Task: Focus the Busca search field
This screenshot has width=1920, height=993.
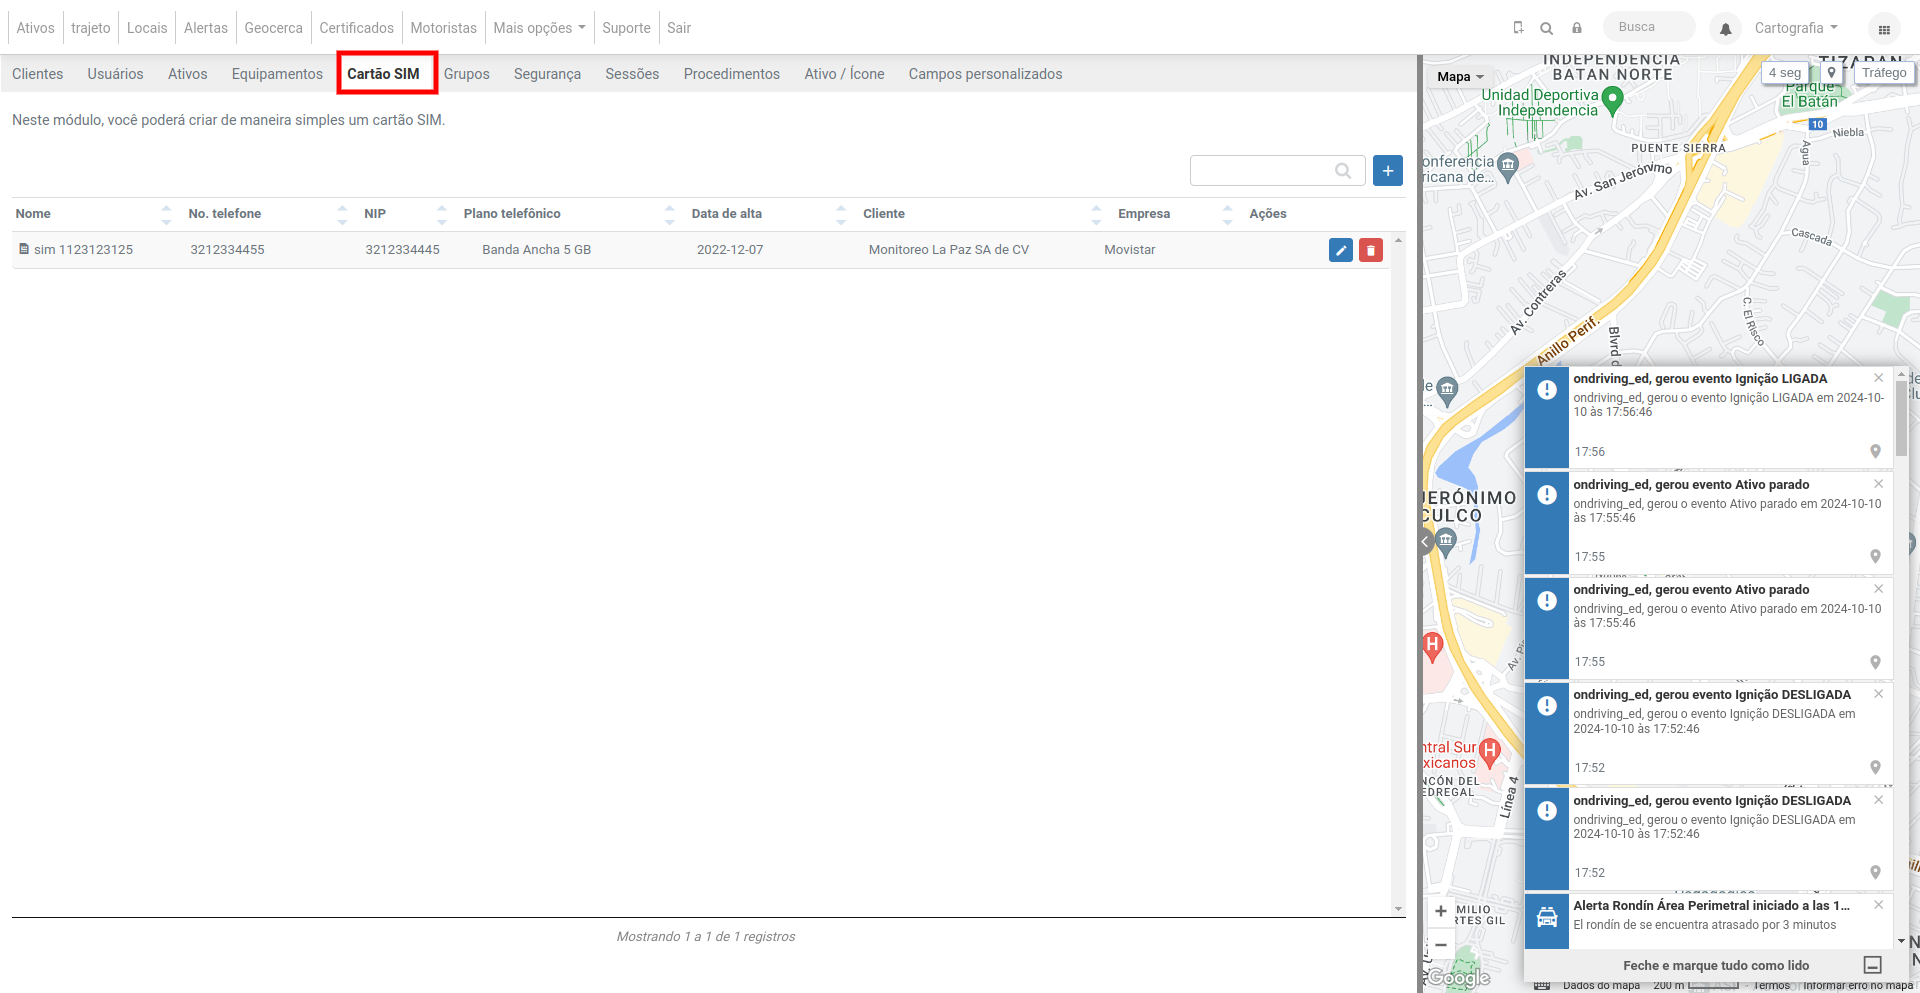Action: pos(1649,27)
